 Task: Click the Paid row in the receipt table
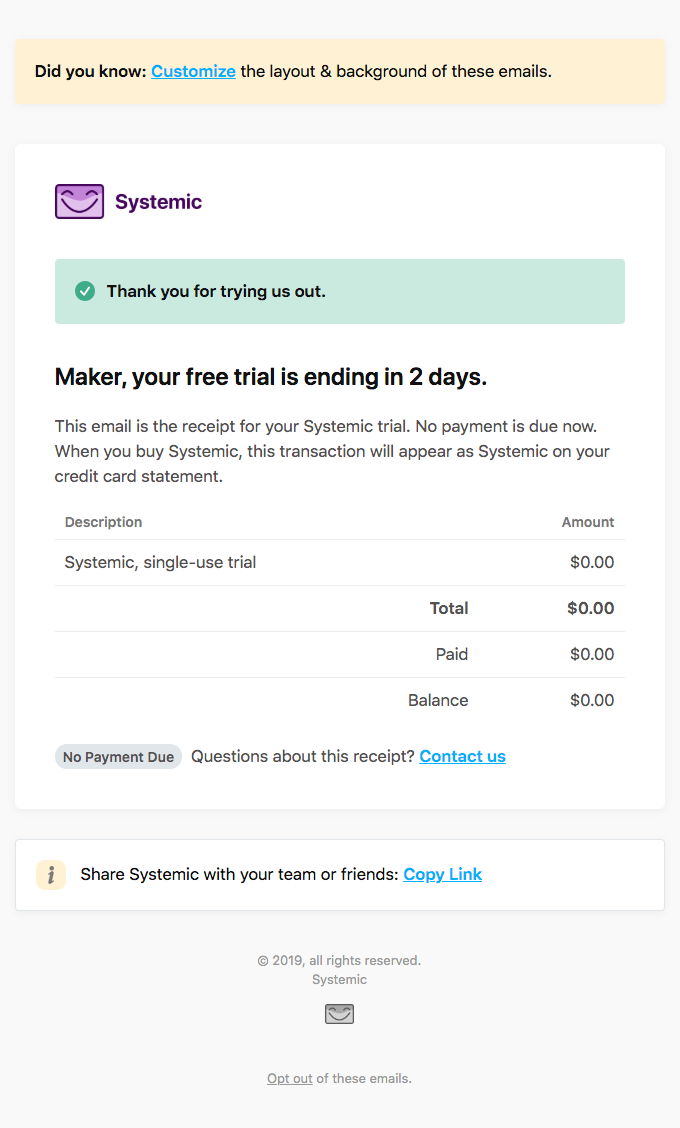coord(340,654)
